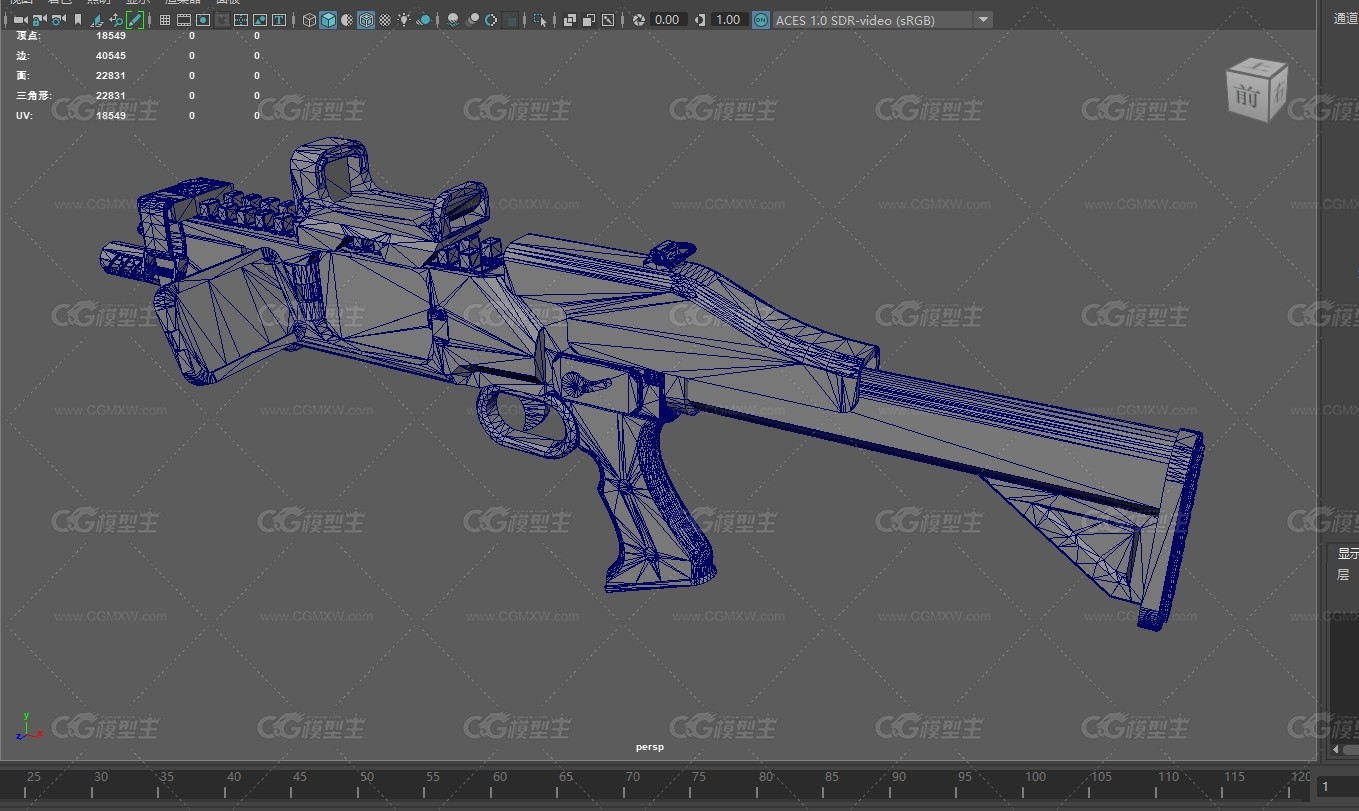
Task: Click the highlighted green Grease Pencil icon
Action: pyautogui.click(x=135, y=20)
